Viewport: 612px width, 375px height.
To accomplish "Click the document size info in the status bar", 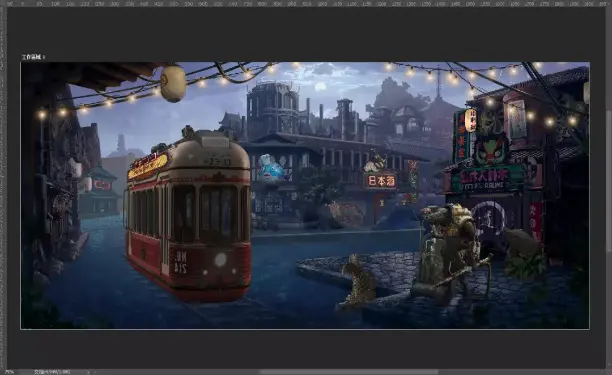I will [x=52, y=372].
